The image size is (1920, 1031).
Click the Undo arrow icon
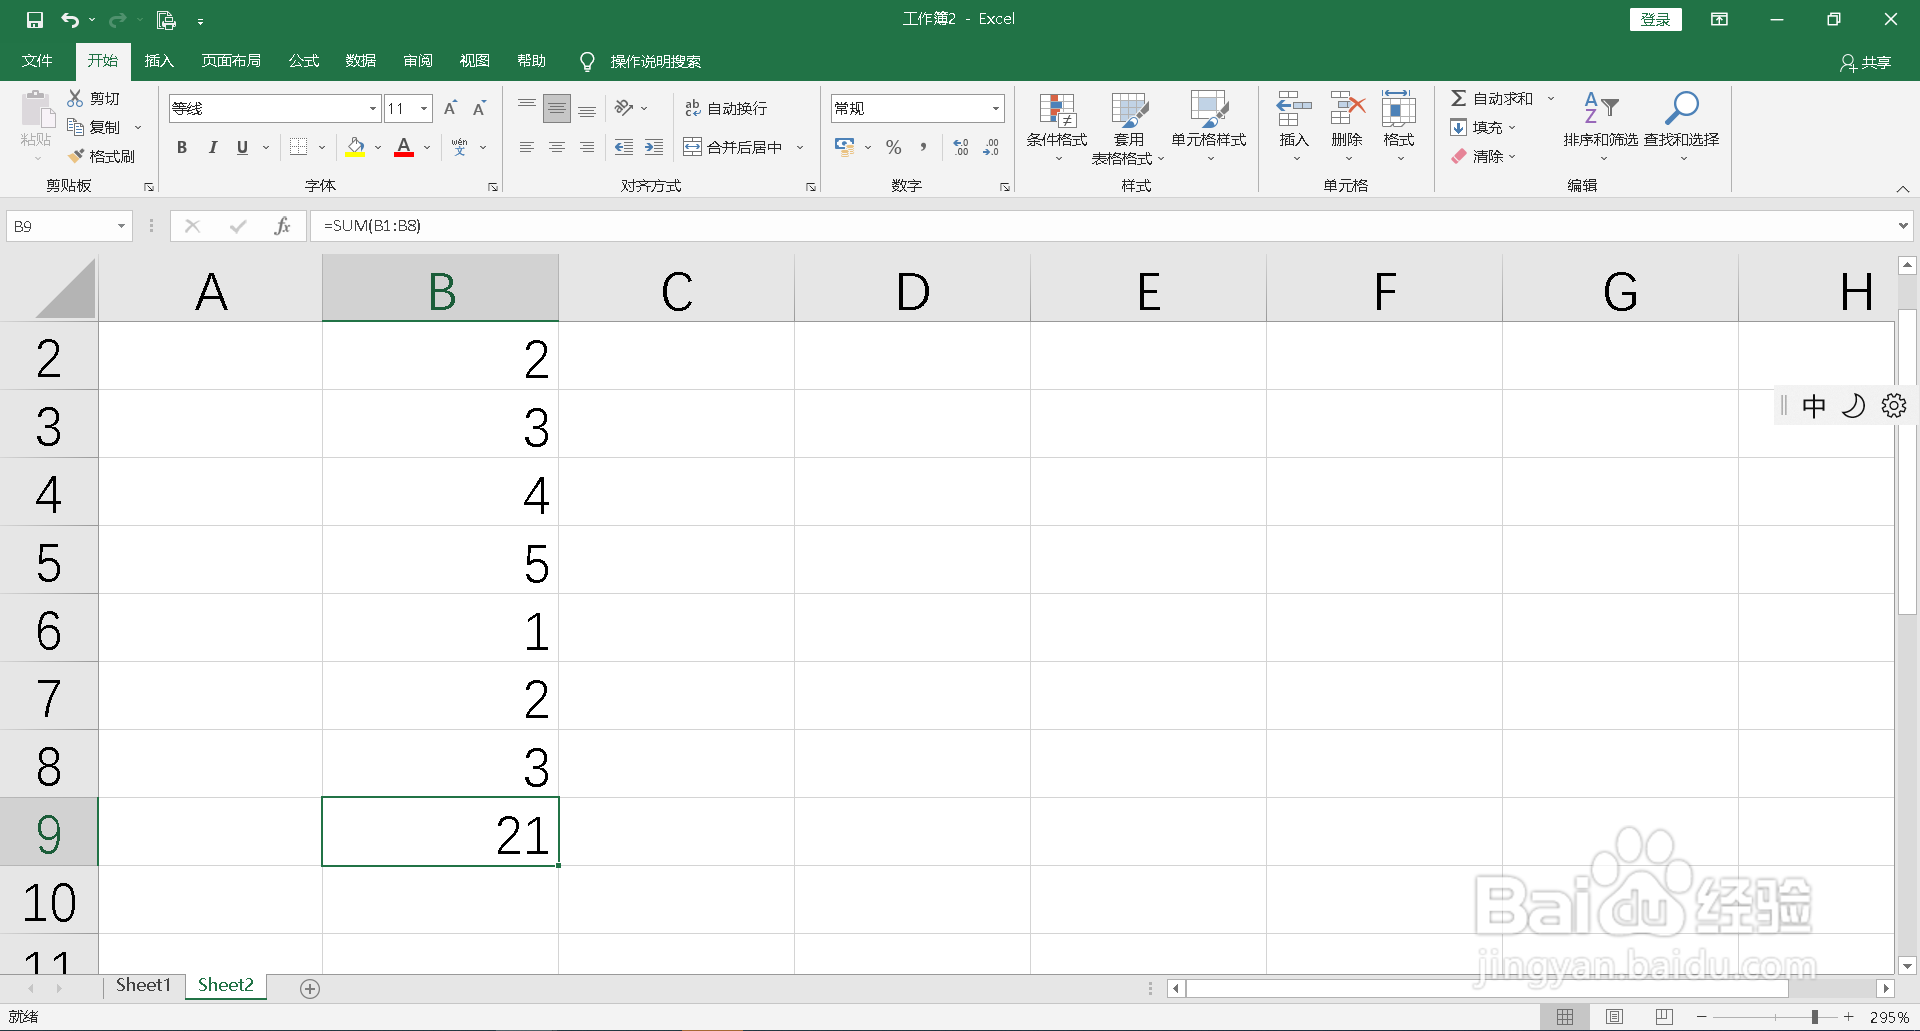click(x=70, y=20)
